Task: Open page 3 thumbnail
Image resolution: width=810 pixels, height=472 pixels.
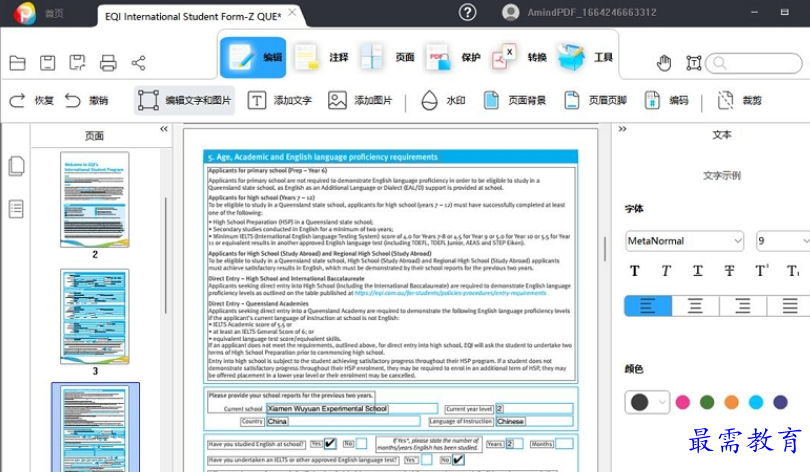Action: coord(95,317)
